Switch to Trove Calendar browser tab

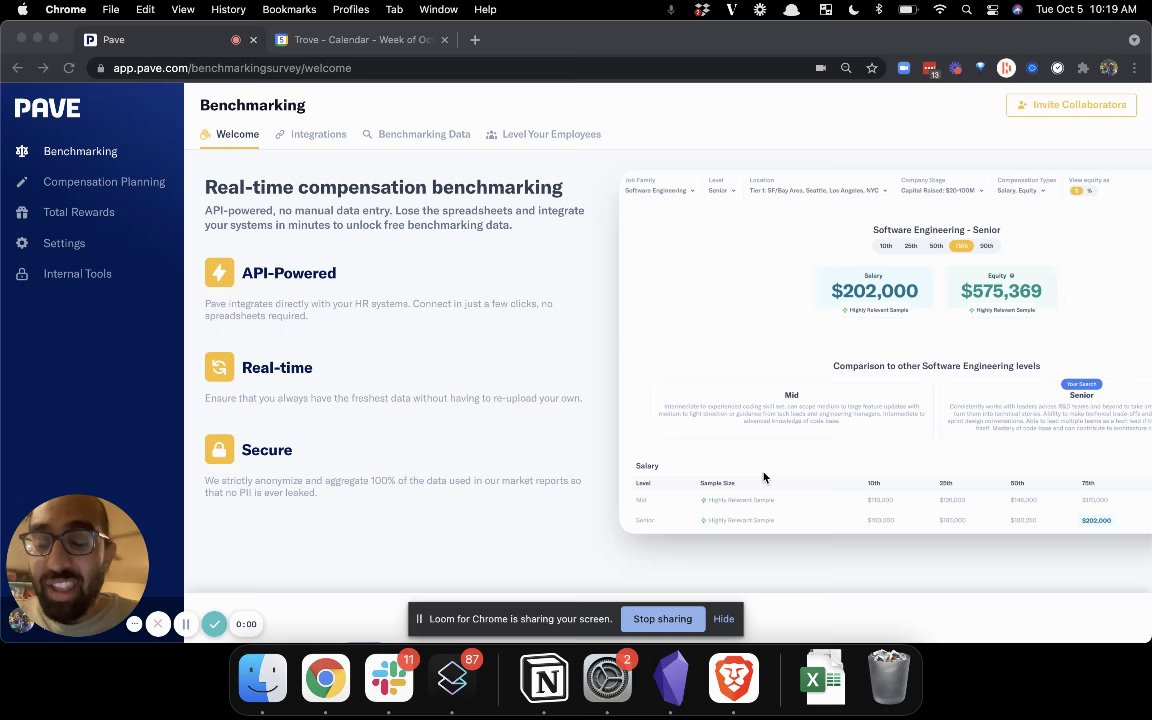[x=362, y=40]
